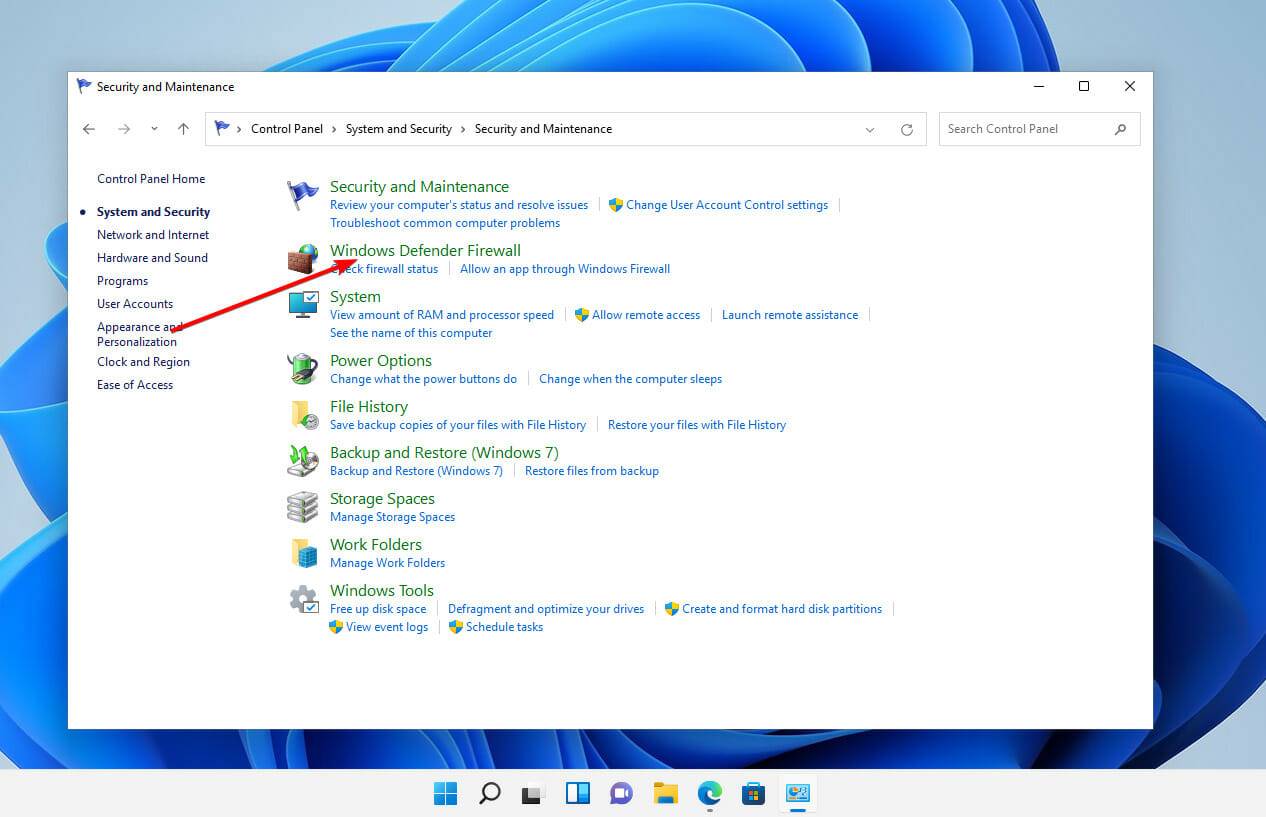The width and height of the screenshot is (1266, 817).
Task: Click Schedule tasks link
Action: tap(504, 627)
